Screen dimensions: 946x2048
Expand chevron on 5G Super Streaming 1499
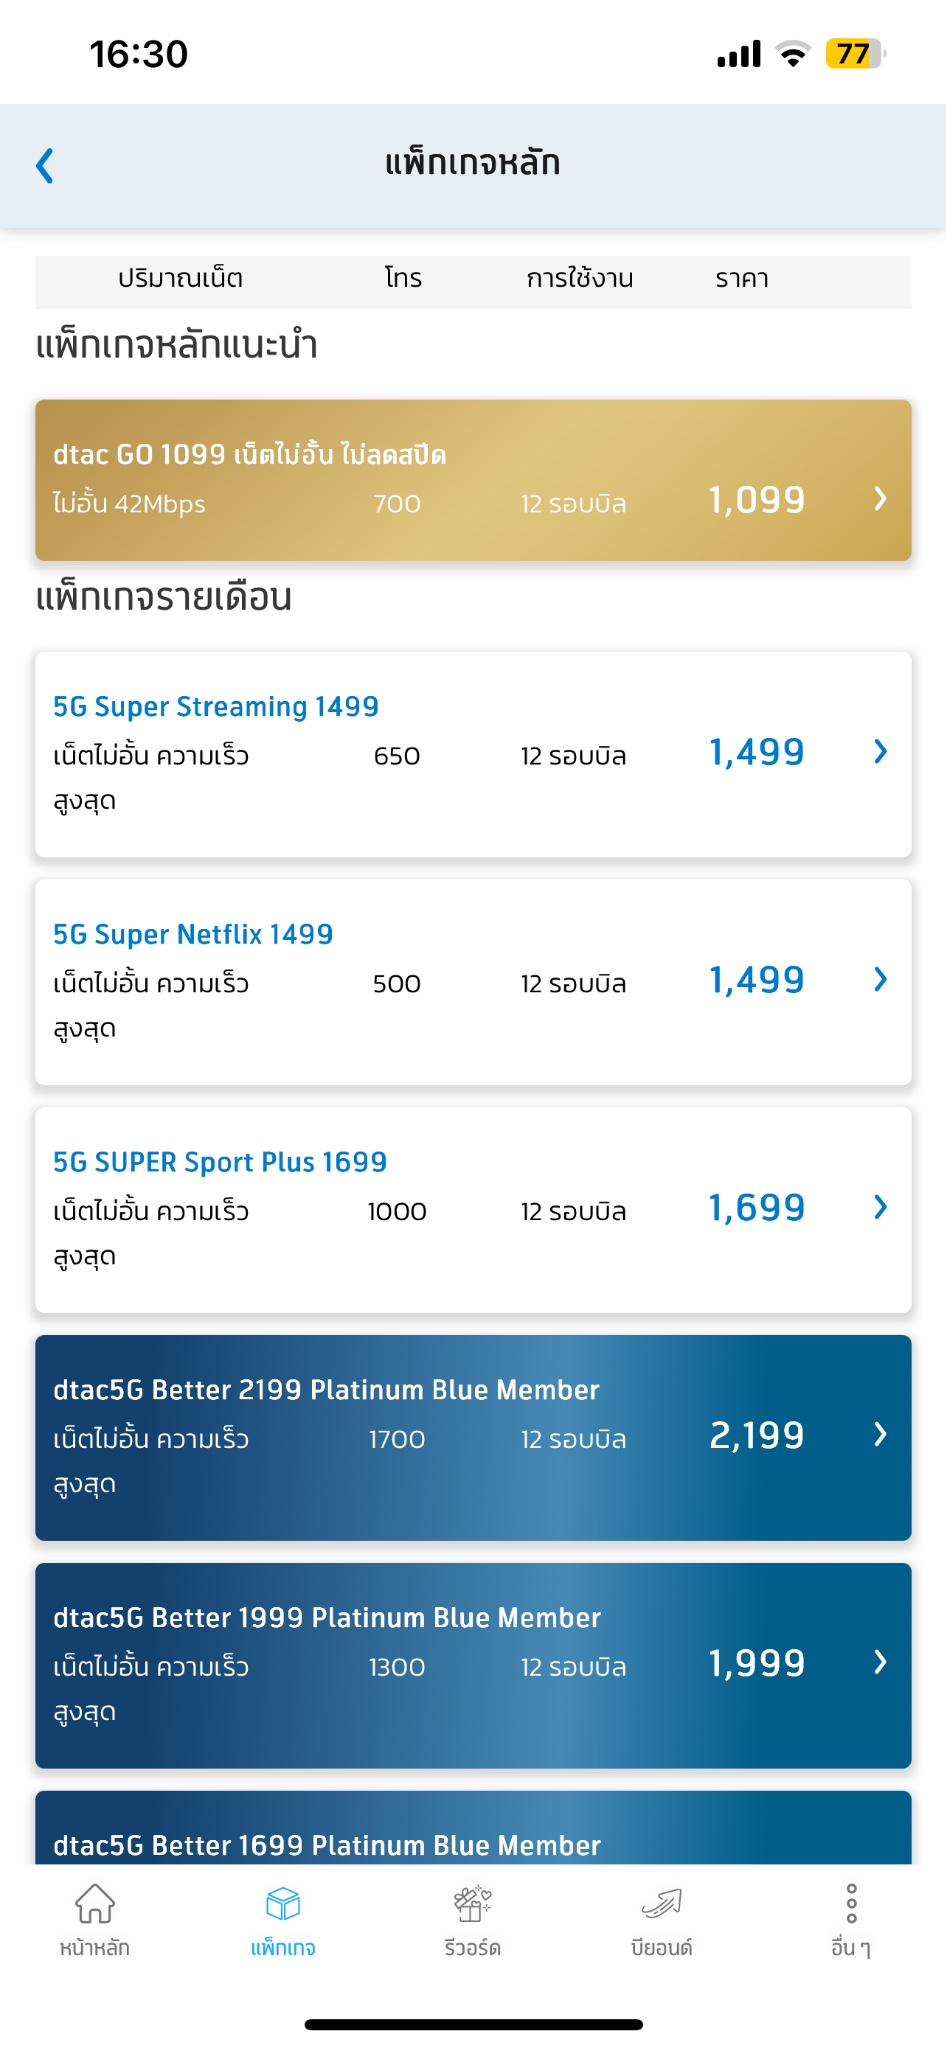click(880, 751)
